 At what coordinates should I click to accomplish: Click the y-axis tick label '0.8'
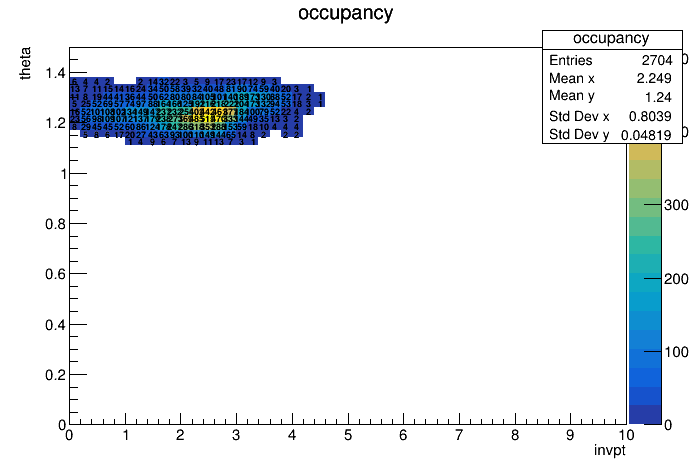55,224
